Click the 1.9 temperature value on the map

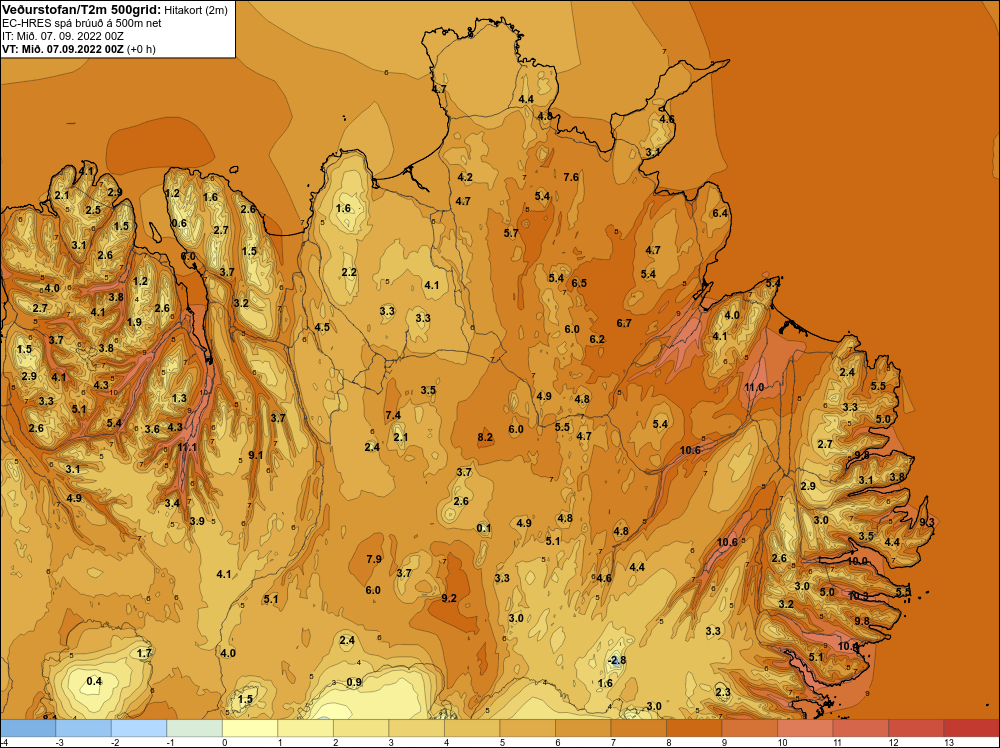[134, 323]
